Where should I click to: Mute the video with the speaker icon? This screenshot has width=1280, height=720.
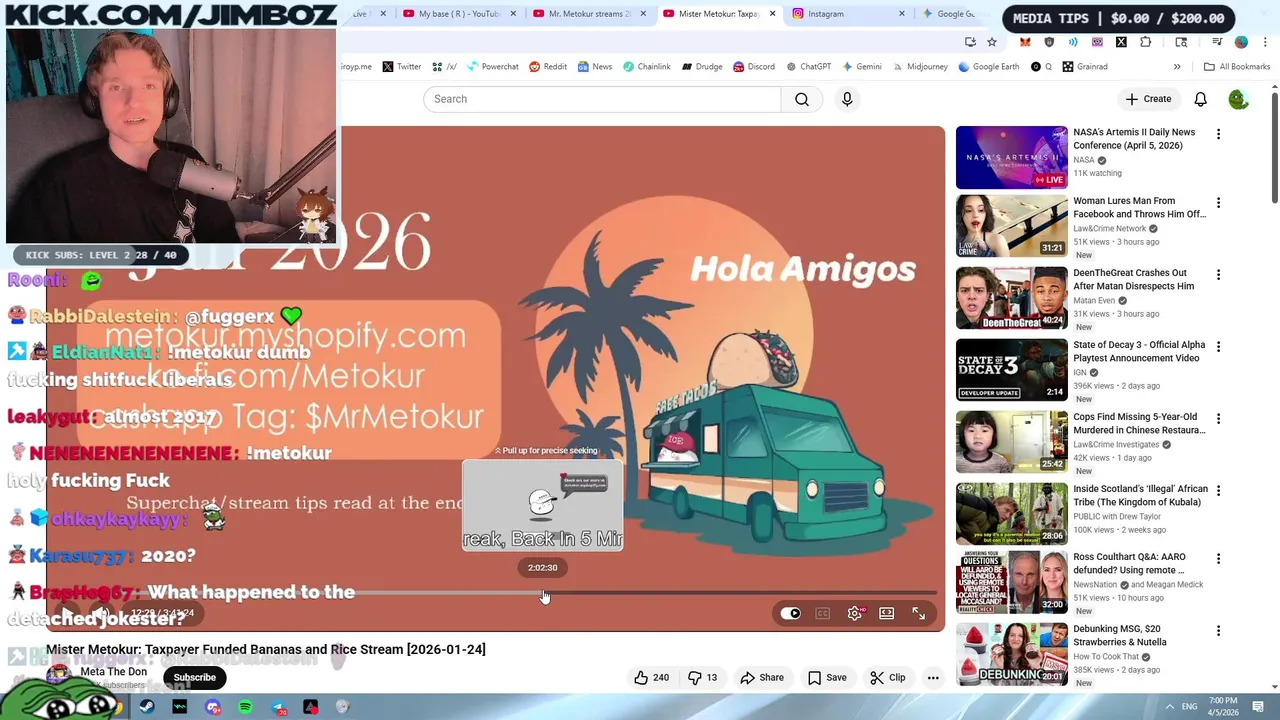[101, 613]
